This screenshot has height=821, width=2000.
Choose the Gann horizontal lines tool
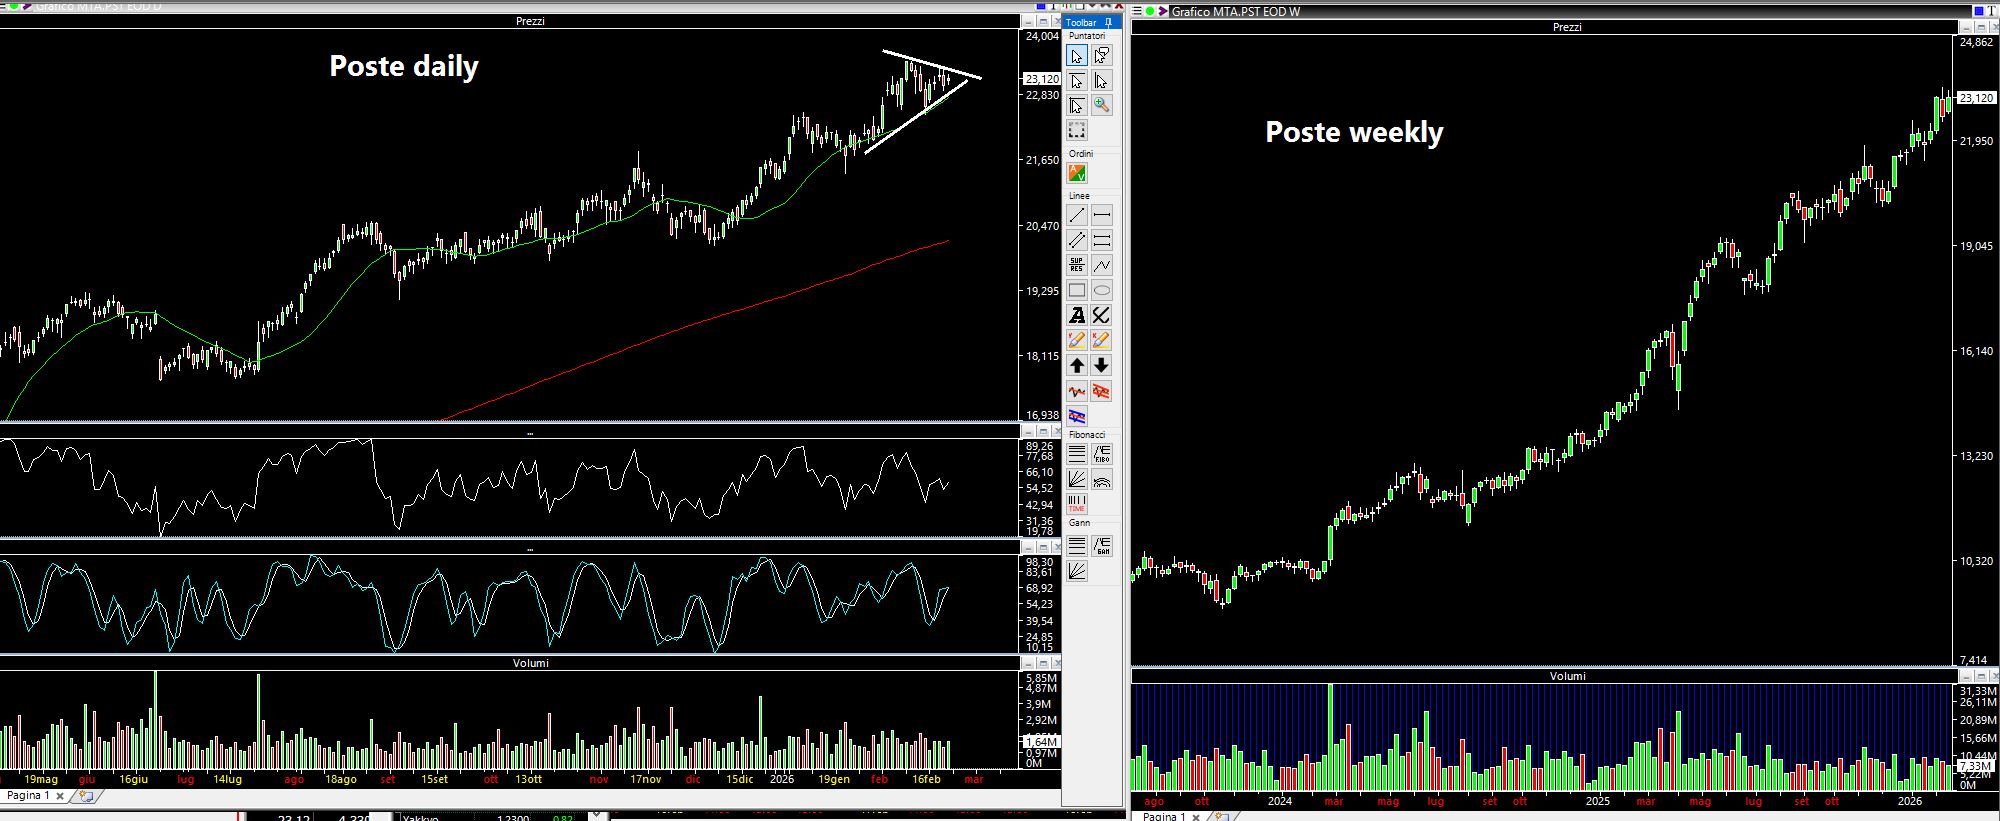point(1076,545)
